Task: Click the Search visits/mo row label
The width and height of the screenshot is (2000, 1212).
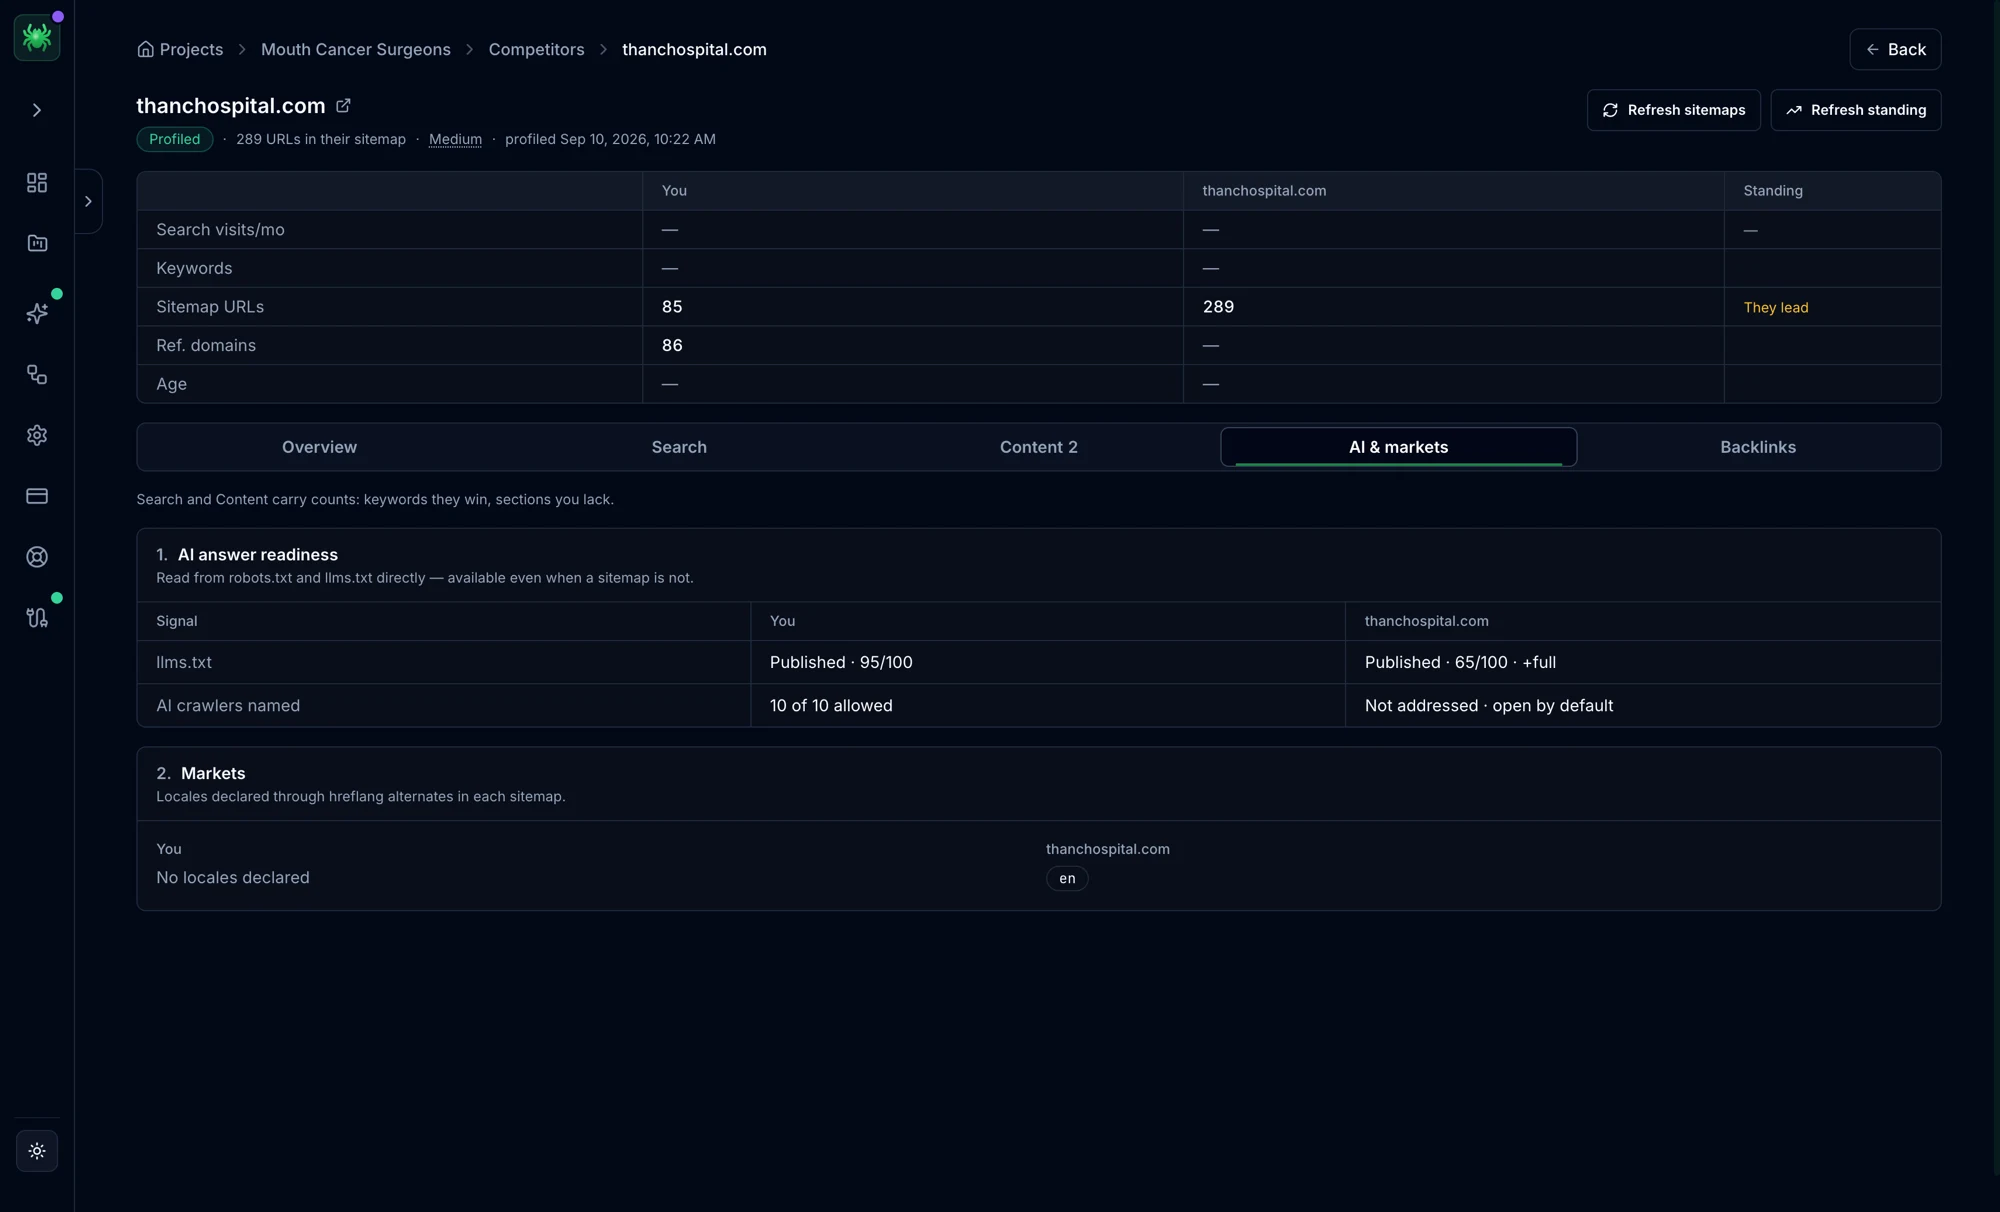Action: point(220,230)
